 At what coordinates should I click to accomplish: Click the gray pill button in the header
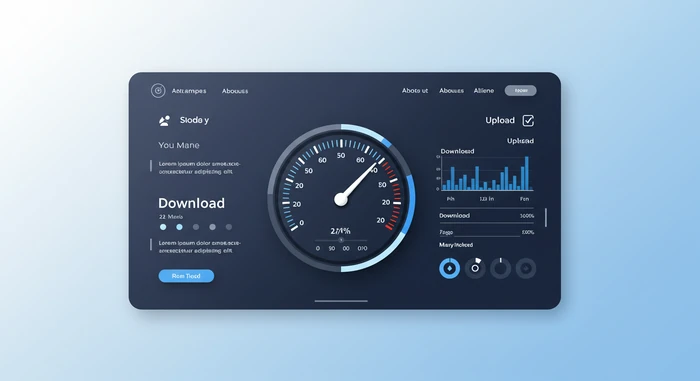click(521, 91)
